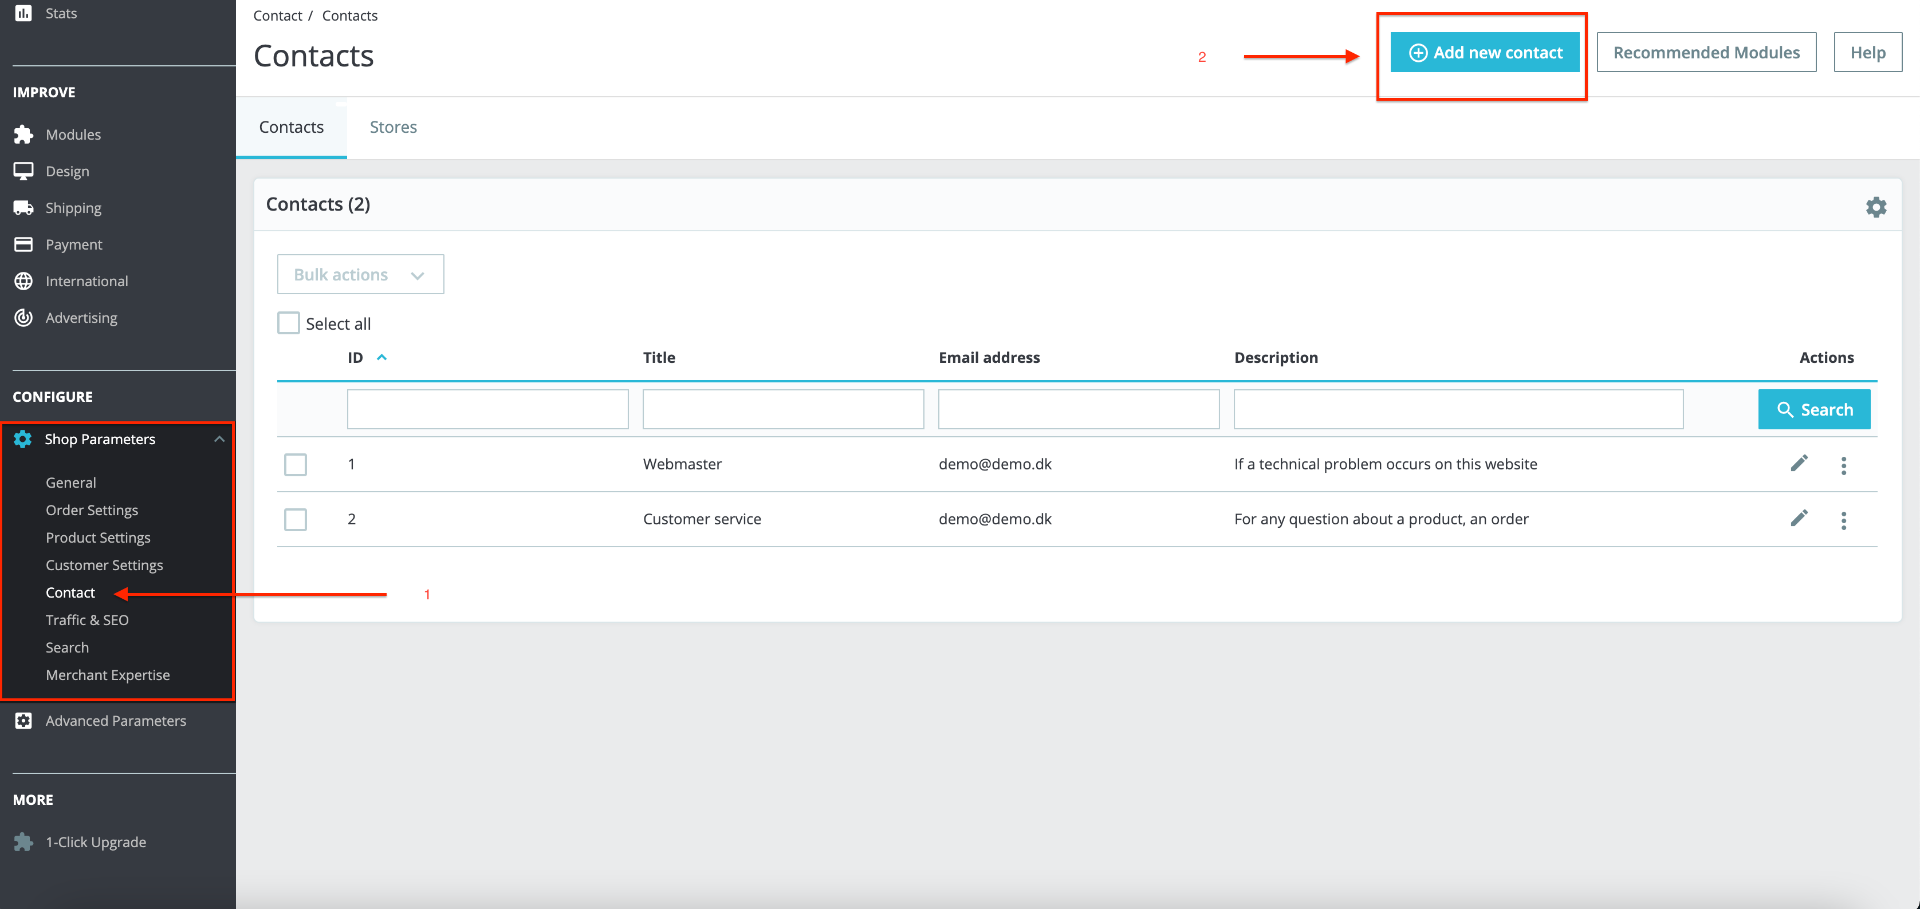Image resolution: width=1920 pixels, height=909 pixels.
Task: Click the Advertising icon
Action: 24,318
